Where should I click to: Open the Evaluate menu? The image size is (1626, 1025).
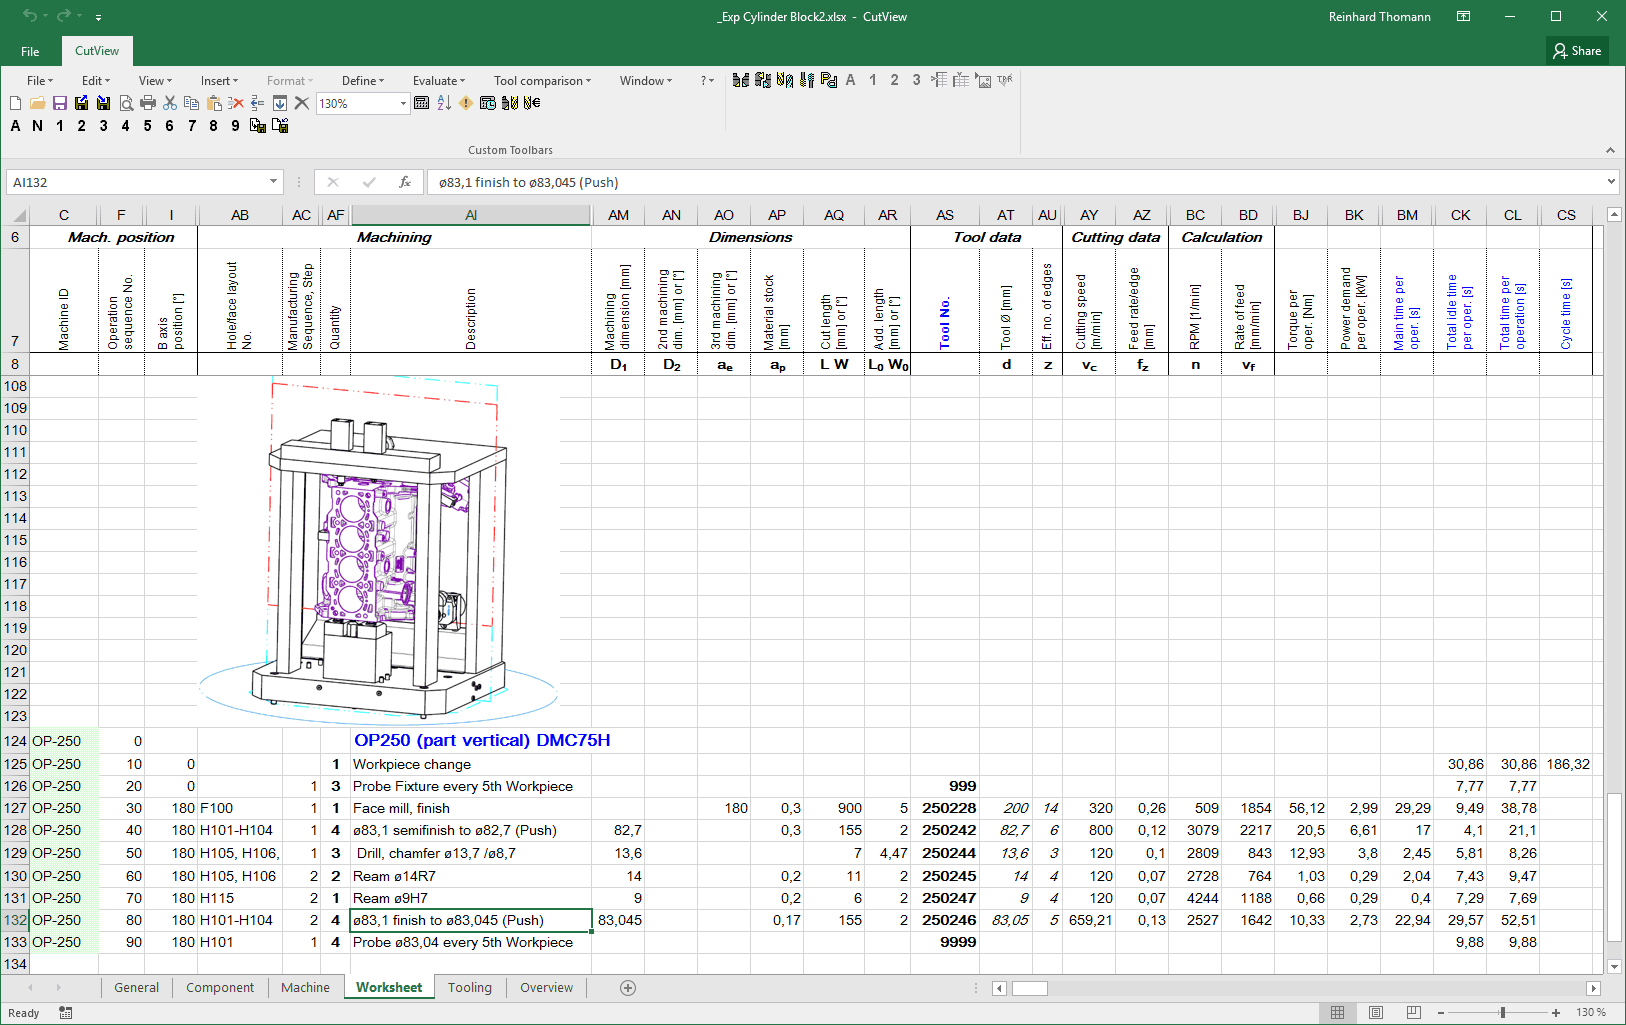[439, 81]
